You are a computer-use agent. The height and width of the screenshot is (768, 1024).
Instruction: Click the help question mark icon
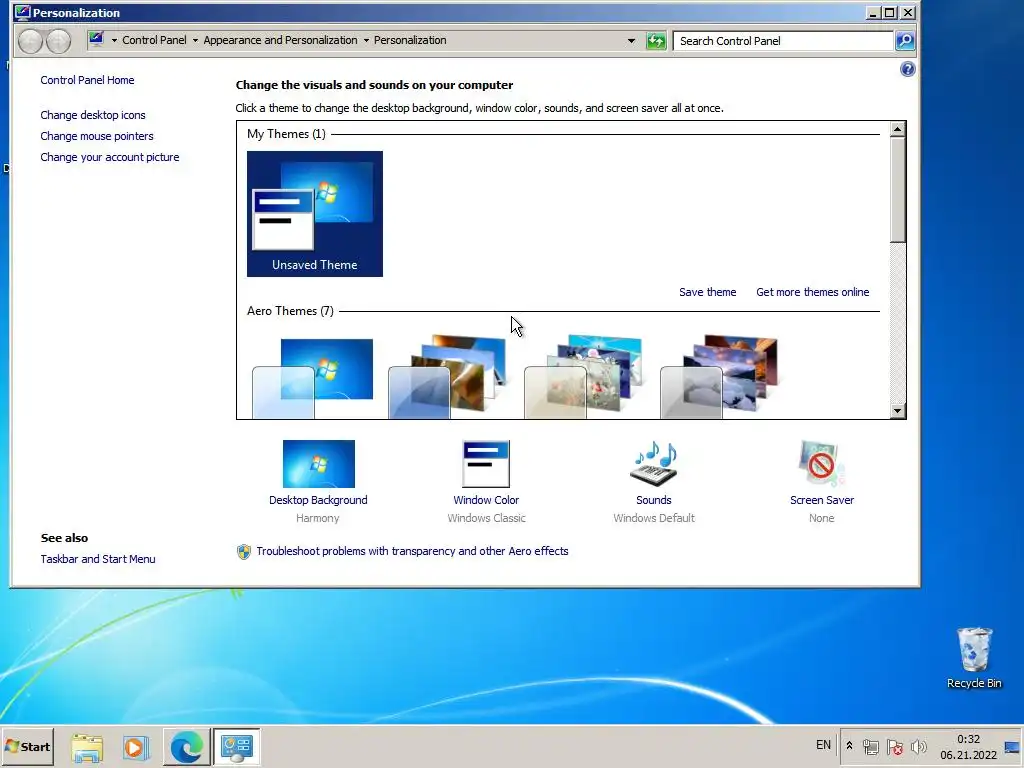[907, 69]
